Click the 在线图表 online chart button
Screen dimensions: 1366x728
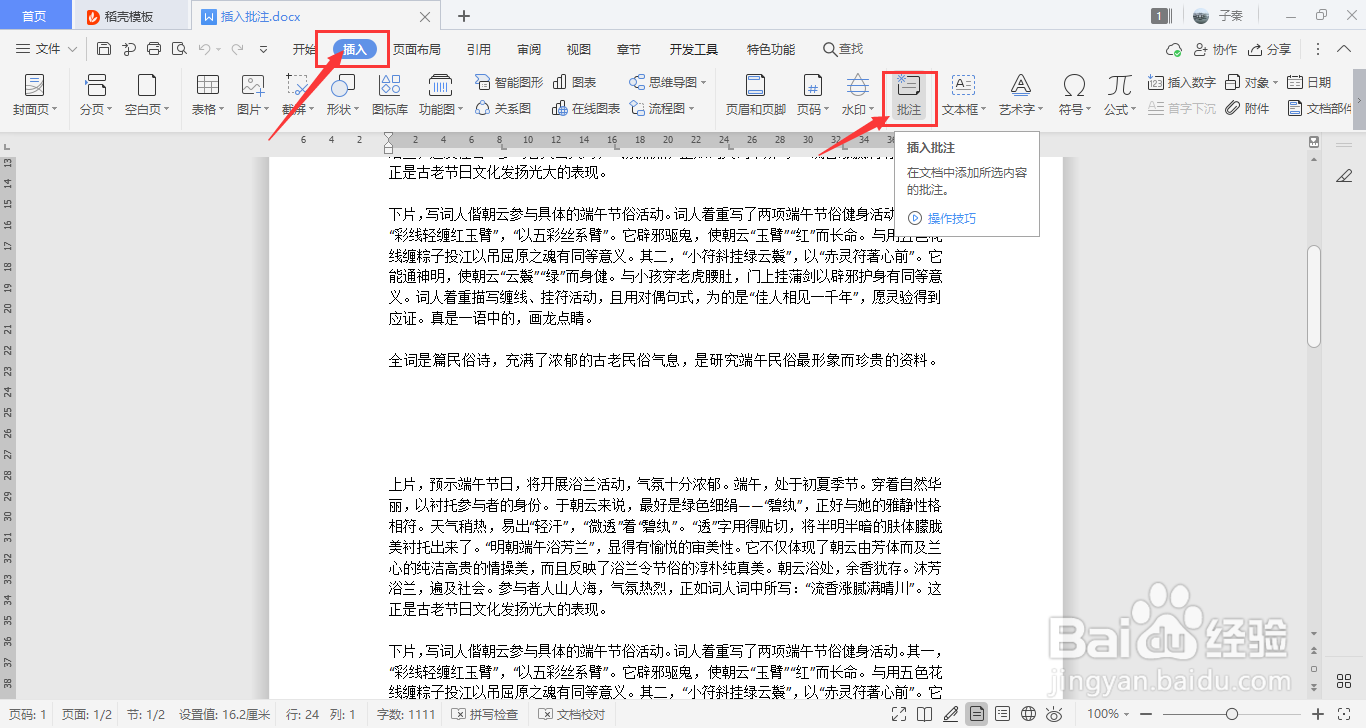[x=585, y=108]
